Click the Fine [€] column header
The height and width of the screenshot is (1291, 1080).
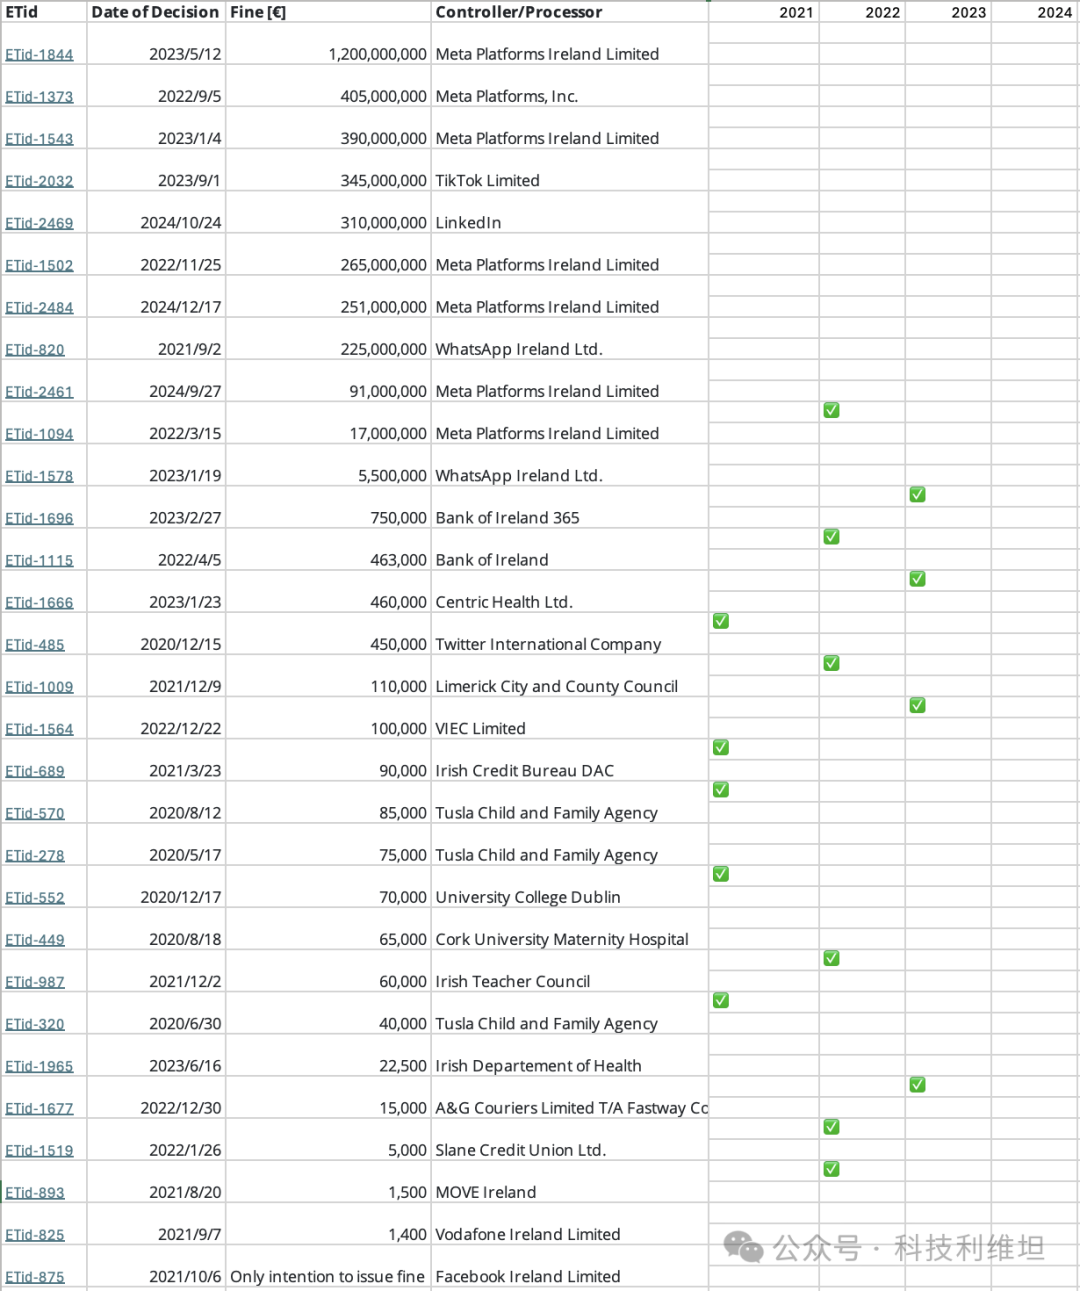(x=328, y=12)
